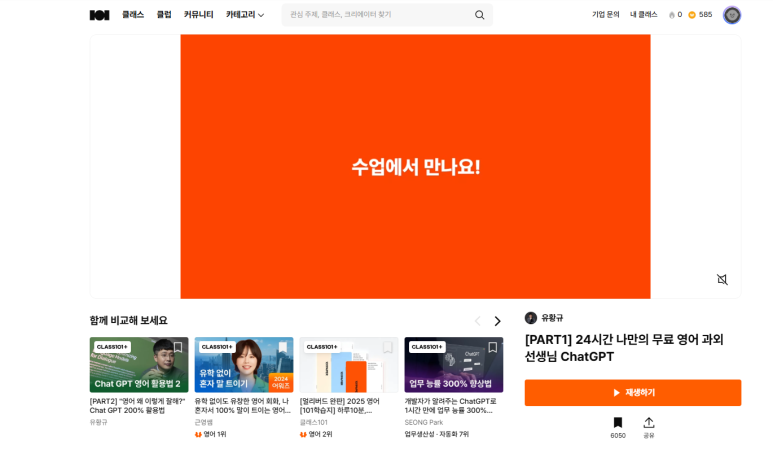This screenshot has width=773, height=449.
Task: Click the 유왕규 creator avatar icon
Action: click(531, 318)
